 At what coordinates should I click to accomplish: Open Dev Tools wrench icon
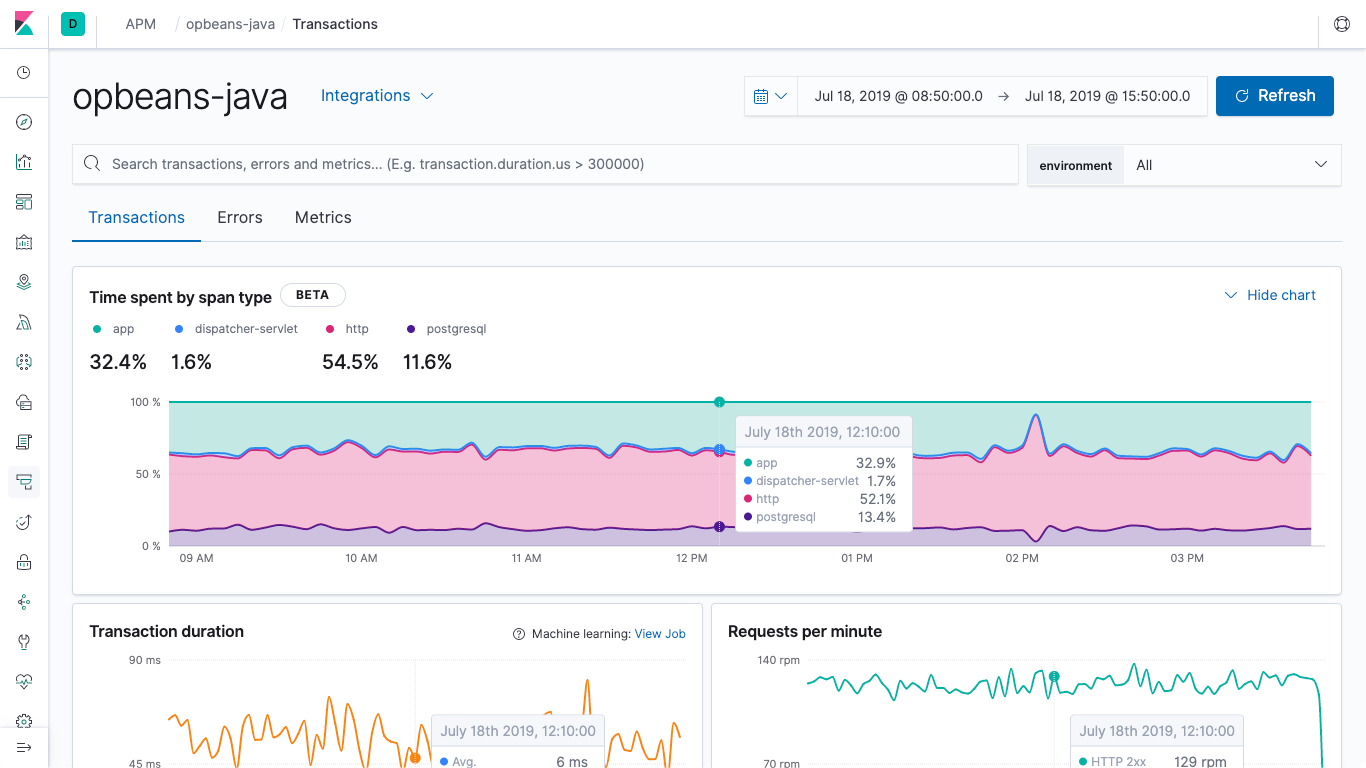(x=24, y=641)
